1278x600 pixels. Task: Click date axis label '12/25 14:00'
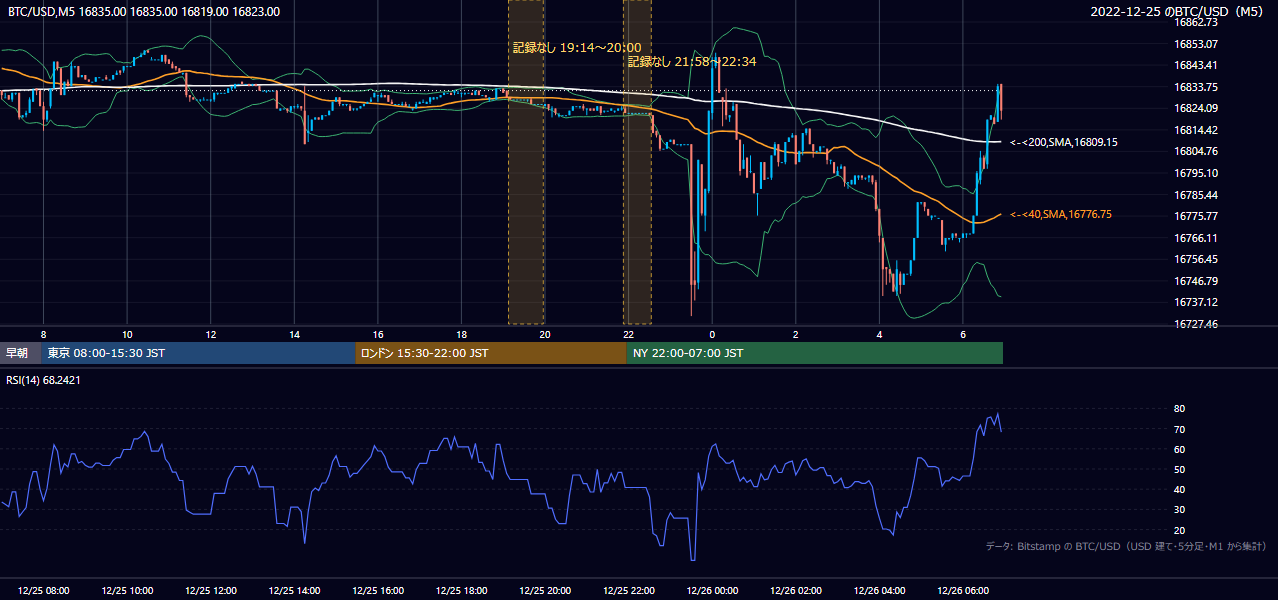pyautogui.click(x=295, y=590)
